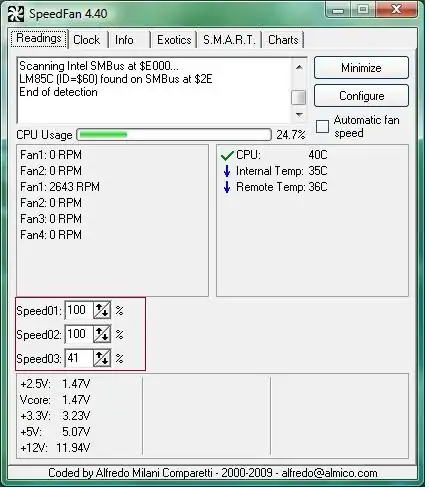Click into the Speed02 value field
The image size is (429, 490).
click(79, 334)
